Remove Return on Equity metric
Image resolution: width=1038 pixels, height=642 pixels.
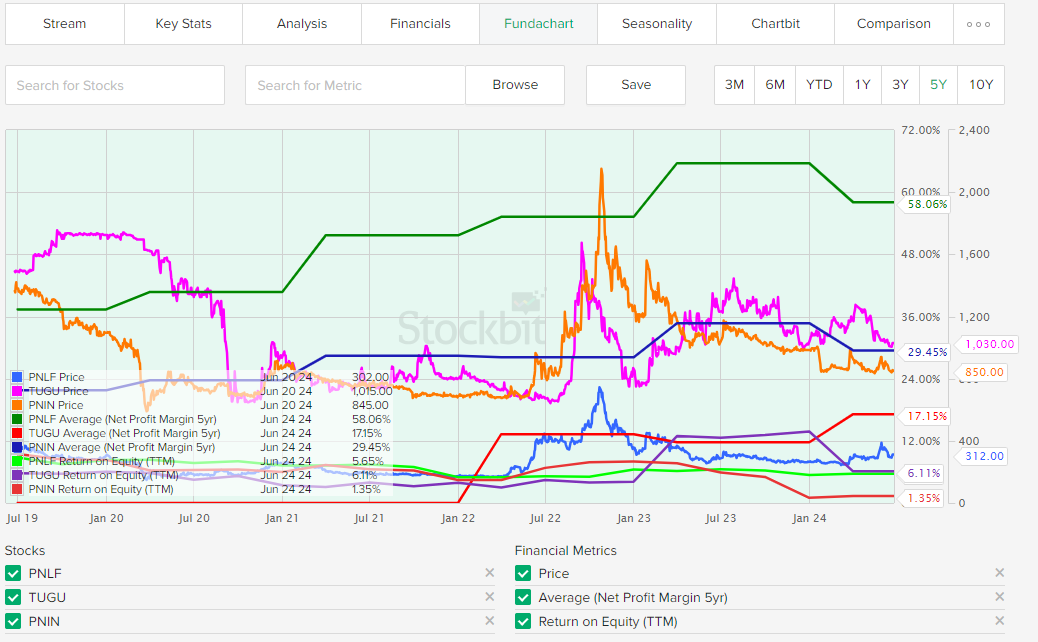tap(999, 622)
